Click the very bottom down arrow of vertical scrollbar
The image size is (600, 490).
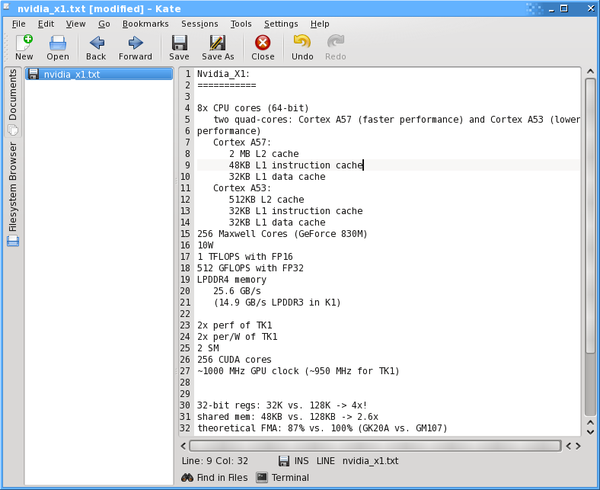590,432
